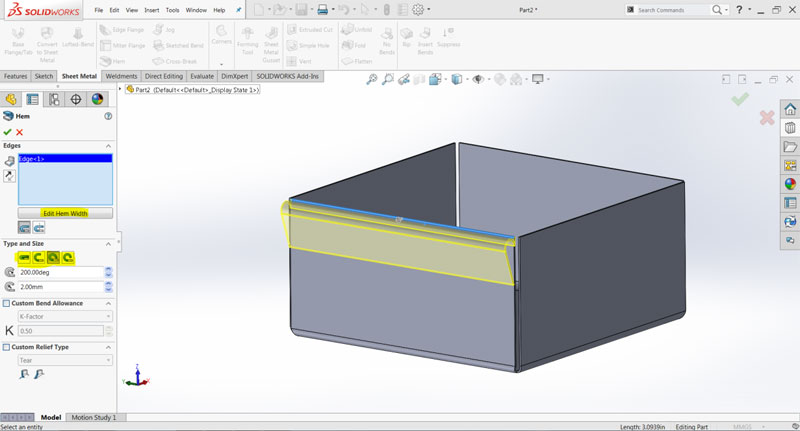Click the Print icon in the toolbar

(x=322, y=9)
